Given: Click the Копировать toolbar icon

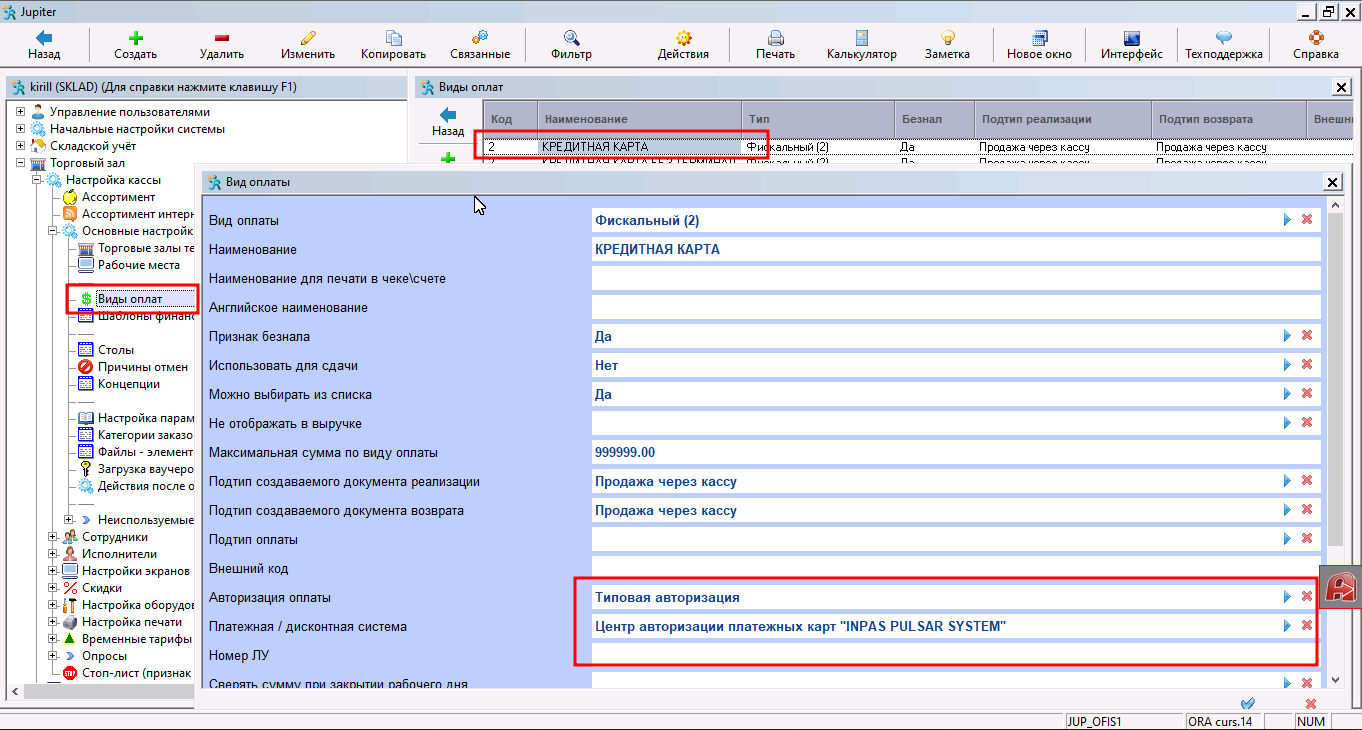Looking at the screenshot, I should coord(394,37).
